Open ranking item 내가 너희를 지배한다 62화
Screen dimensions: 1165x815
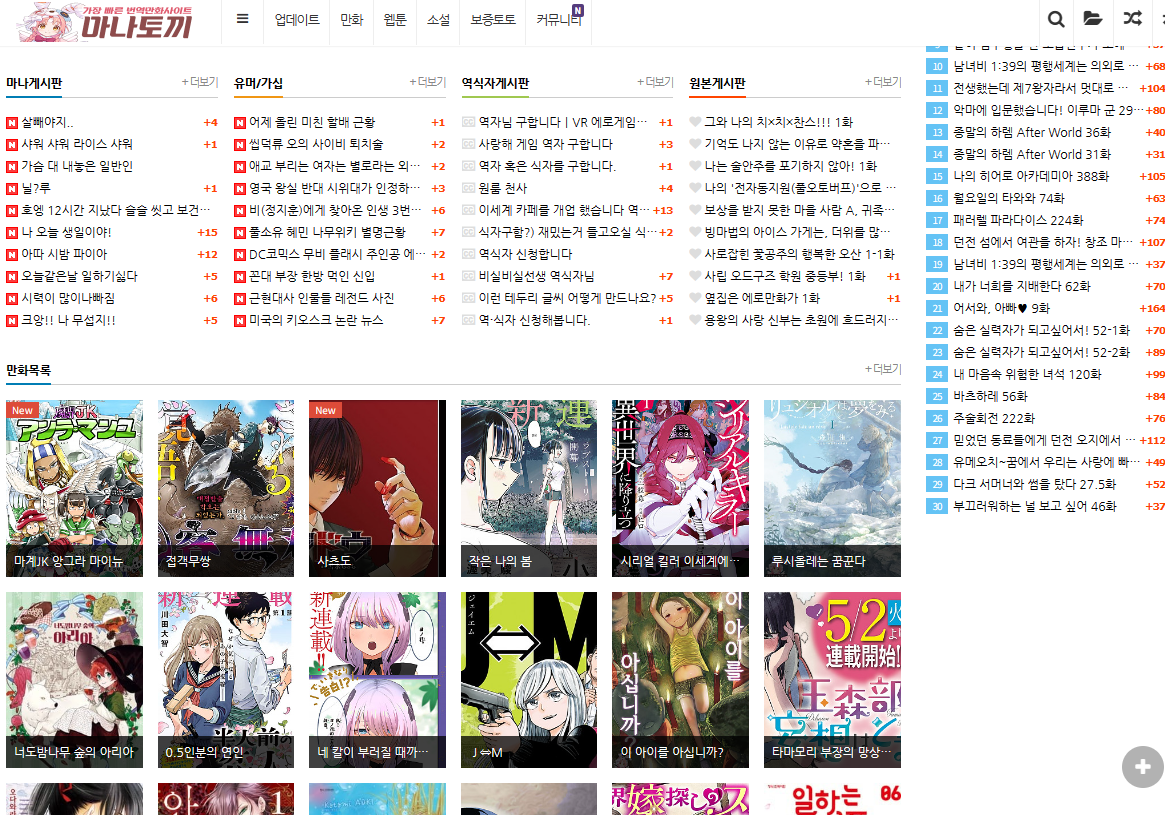1022,286
